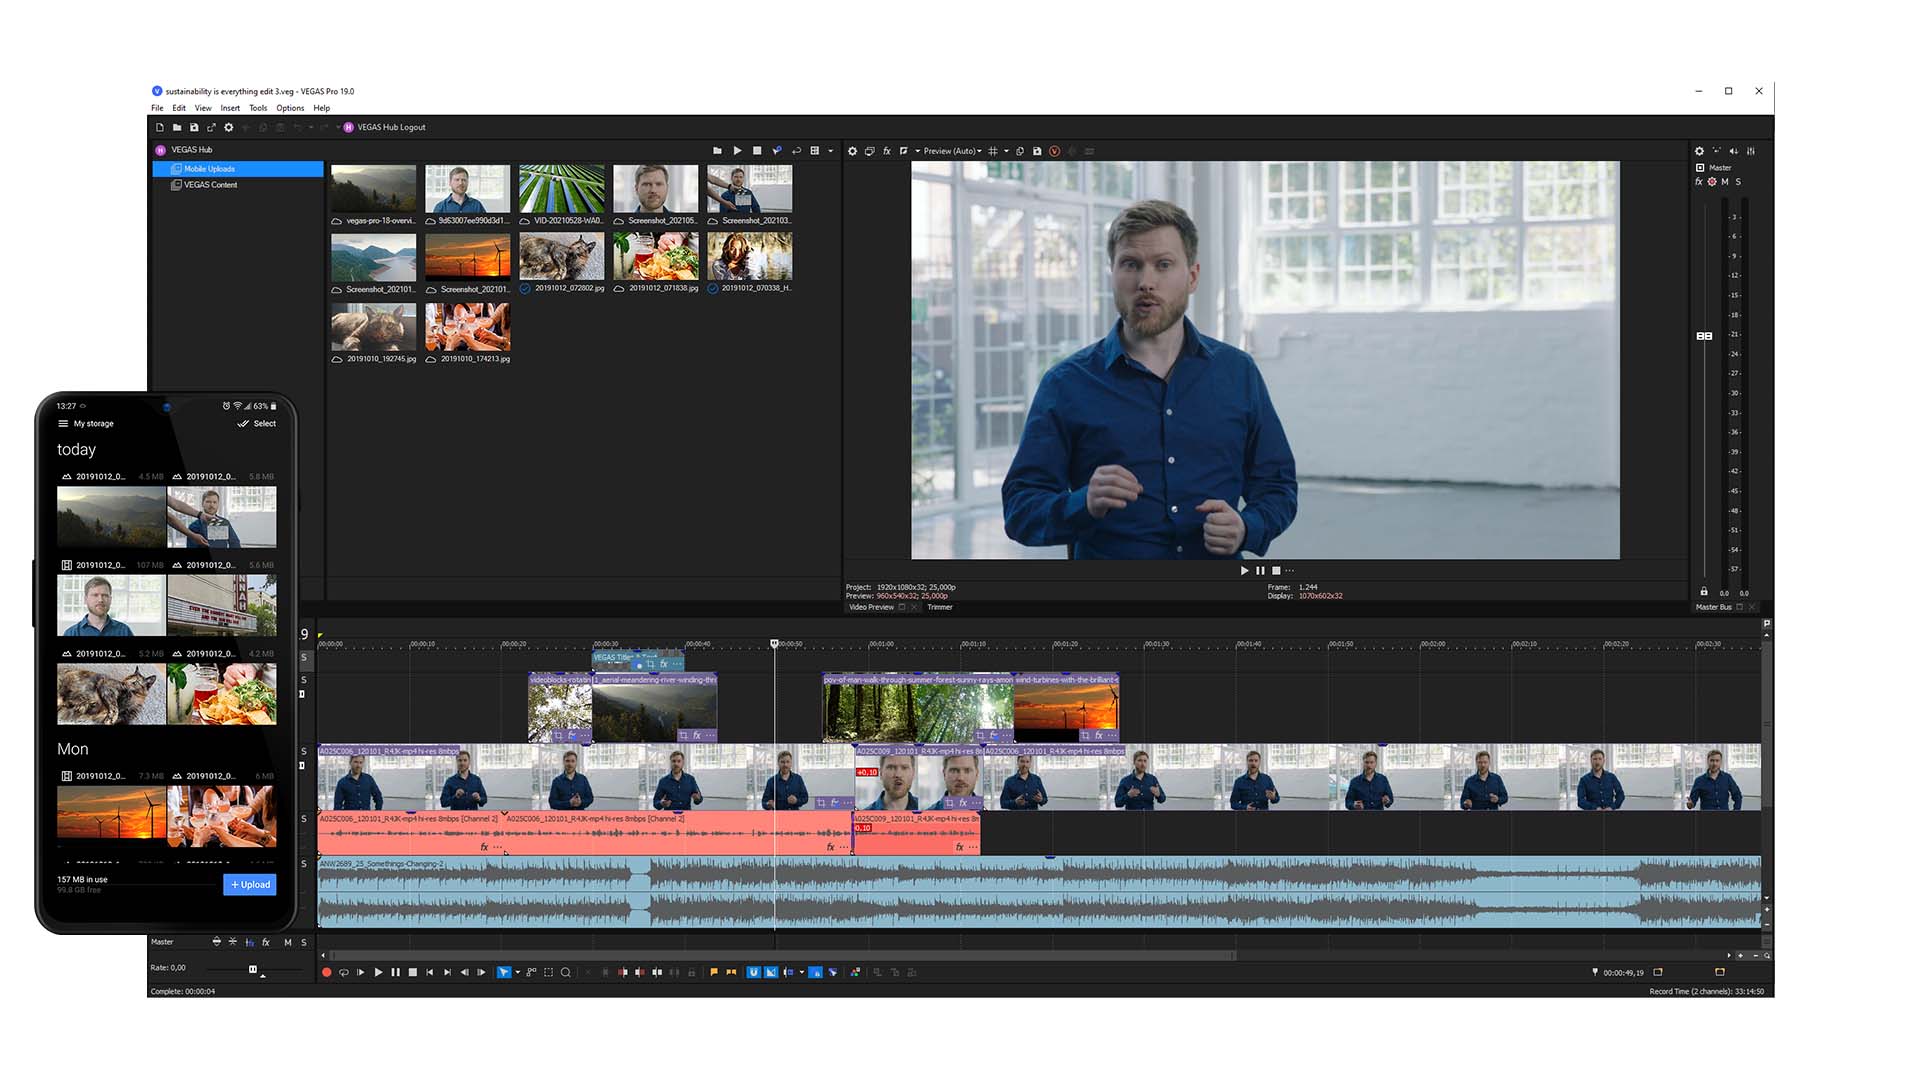Mute the Master bus channel

pos(1725,181)
